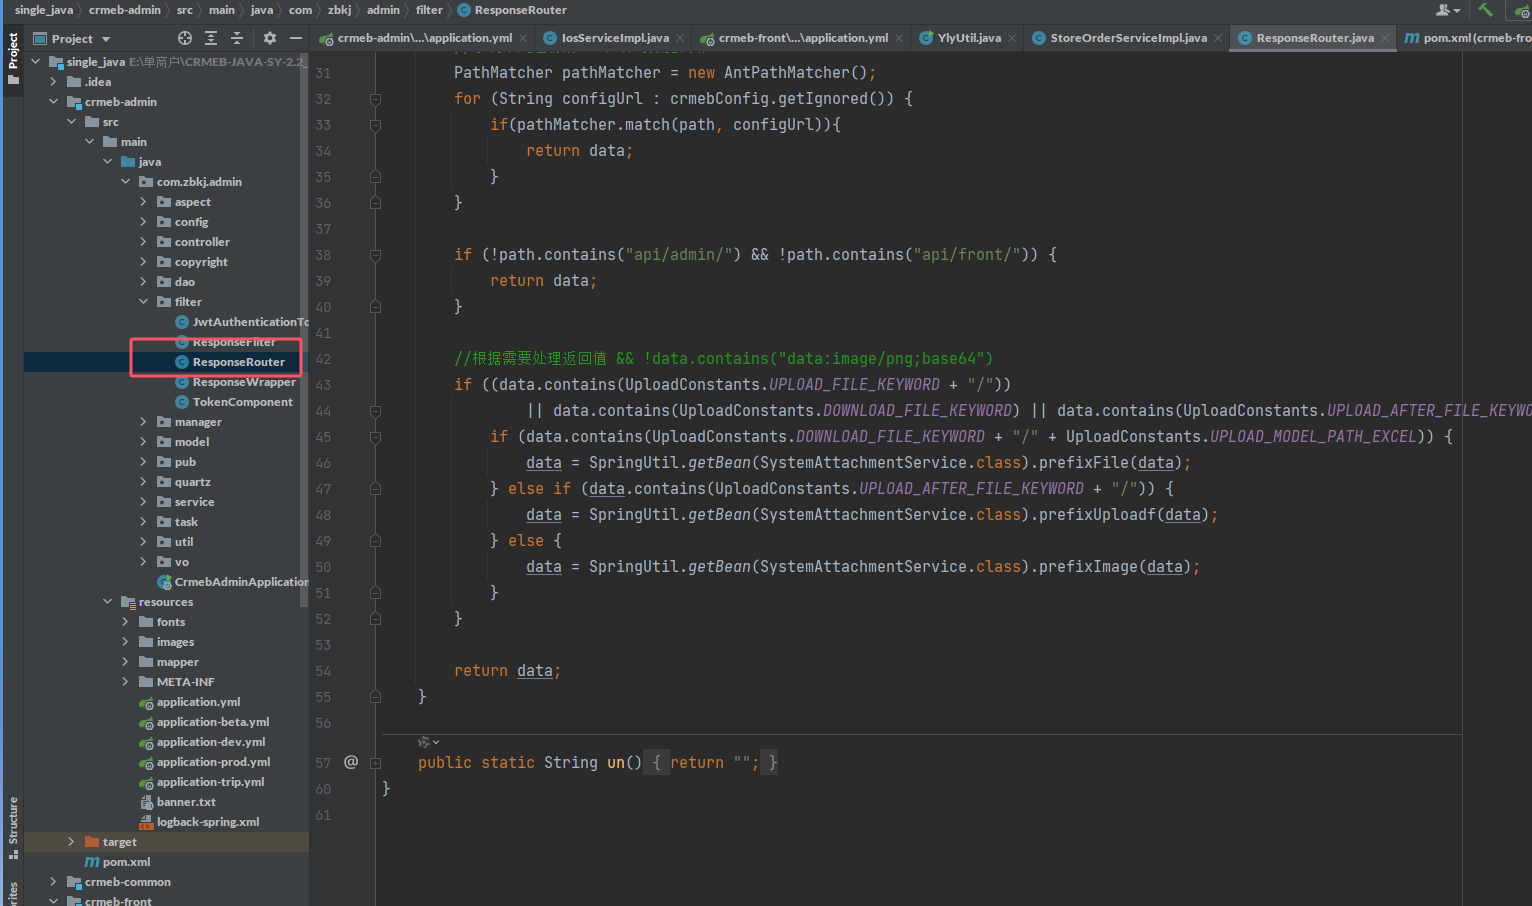Click the locate-in-project crosshair icon

[x=185, y=38]
